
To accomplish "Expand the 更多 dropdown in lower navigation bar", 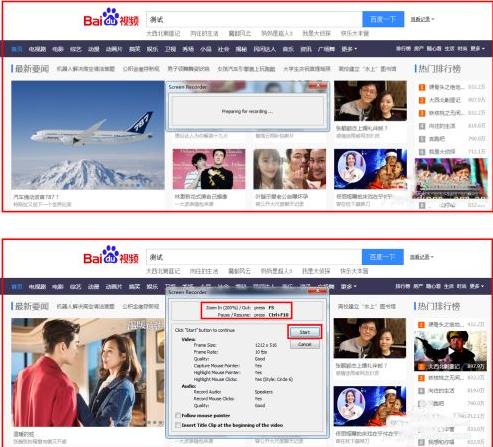I will (349, 286).
